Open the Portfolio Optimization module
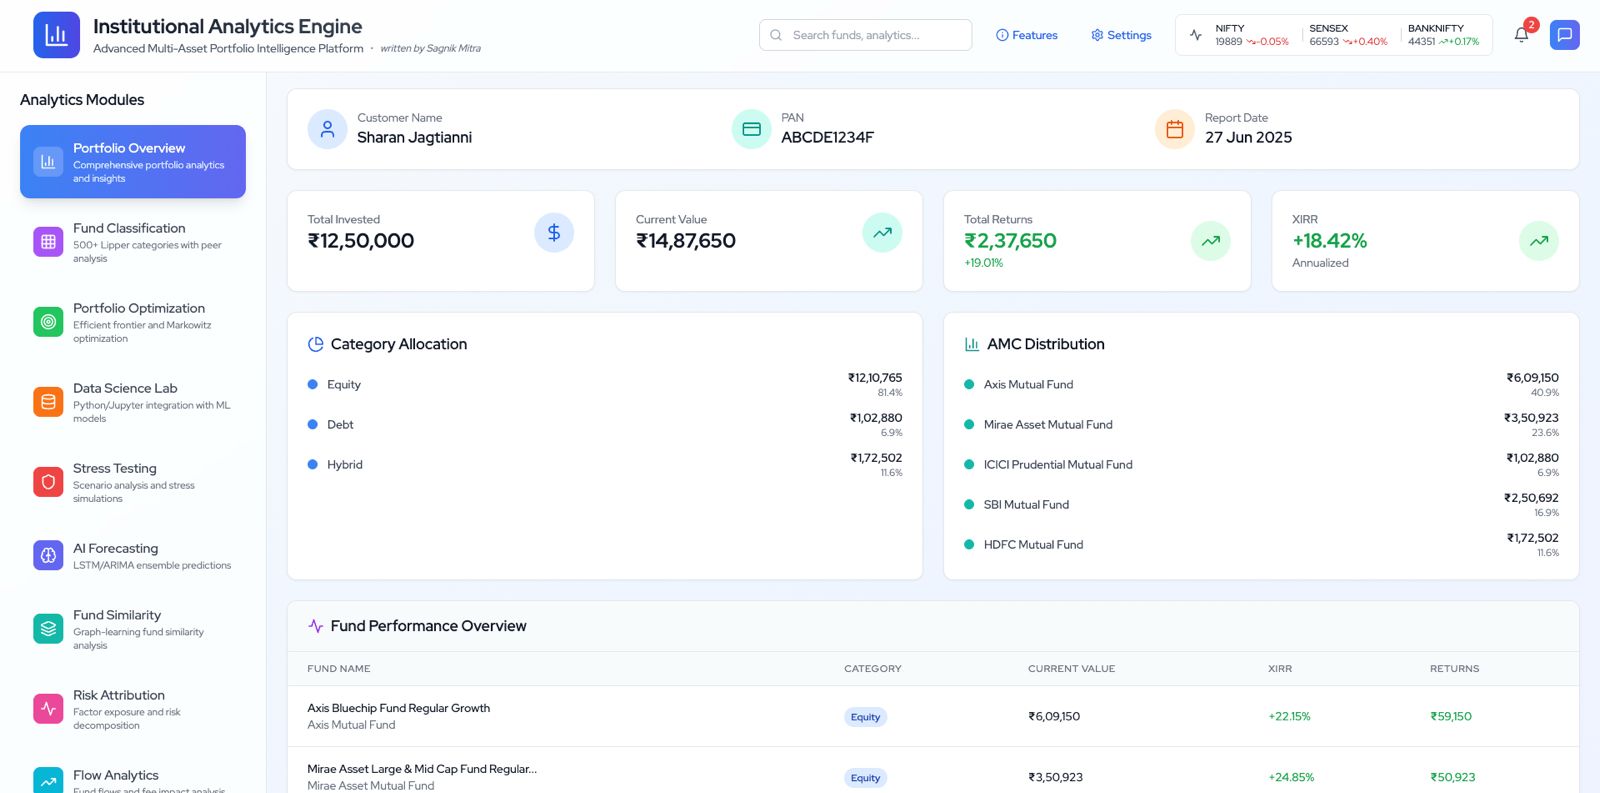The height and width of the screenshot is (793, 1600). tap(133, 322)
